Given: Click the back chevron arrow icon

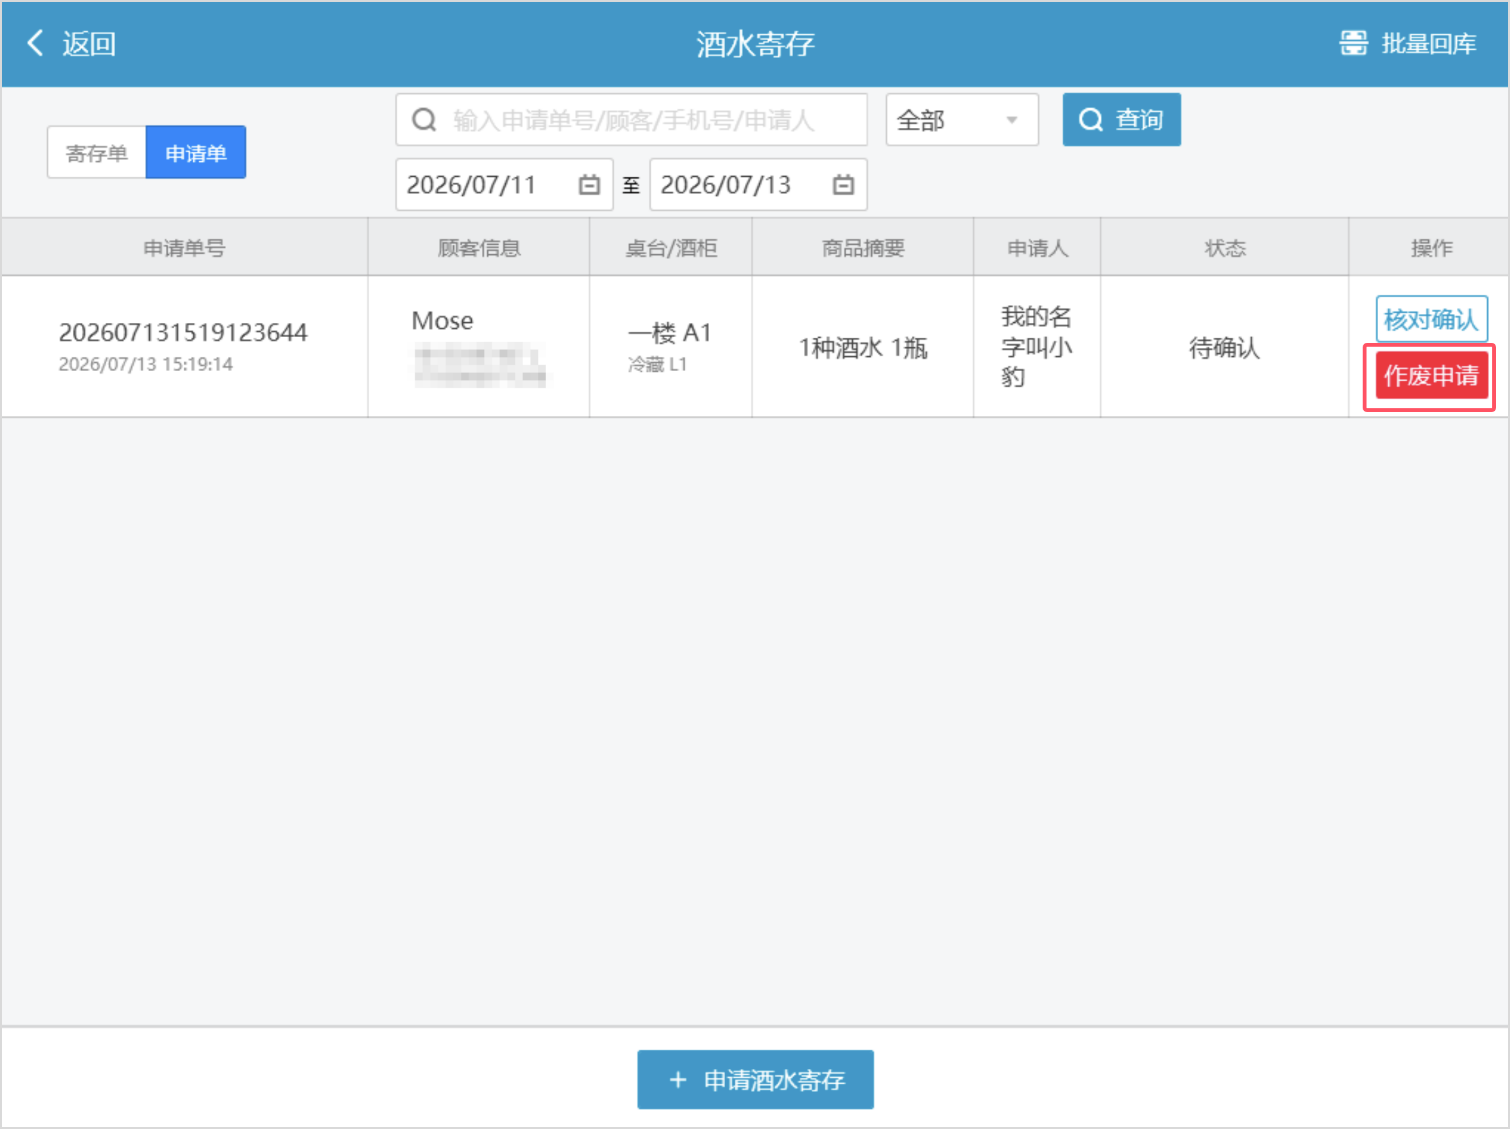Looking at the screenshot, I should coord(35,43).
